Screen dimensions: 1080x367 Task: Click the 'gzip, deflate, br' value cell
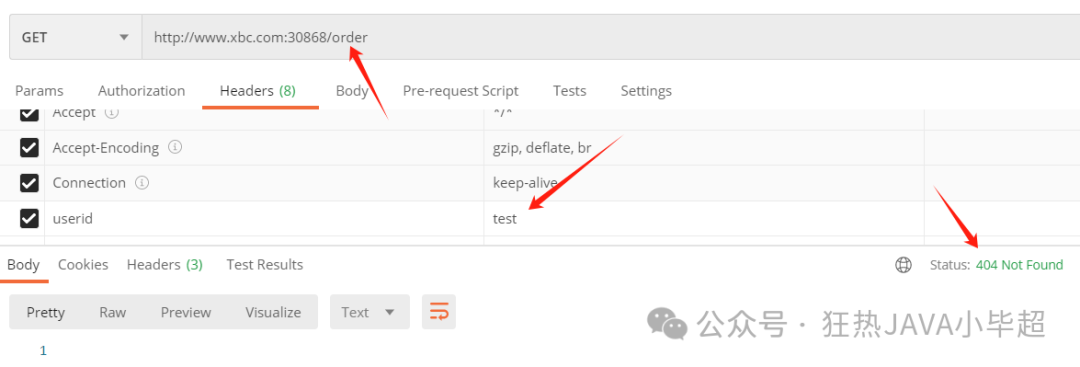coord(703,147)
